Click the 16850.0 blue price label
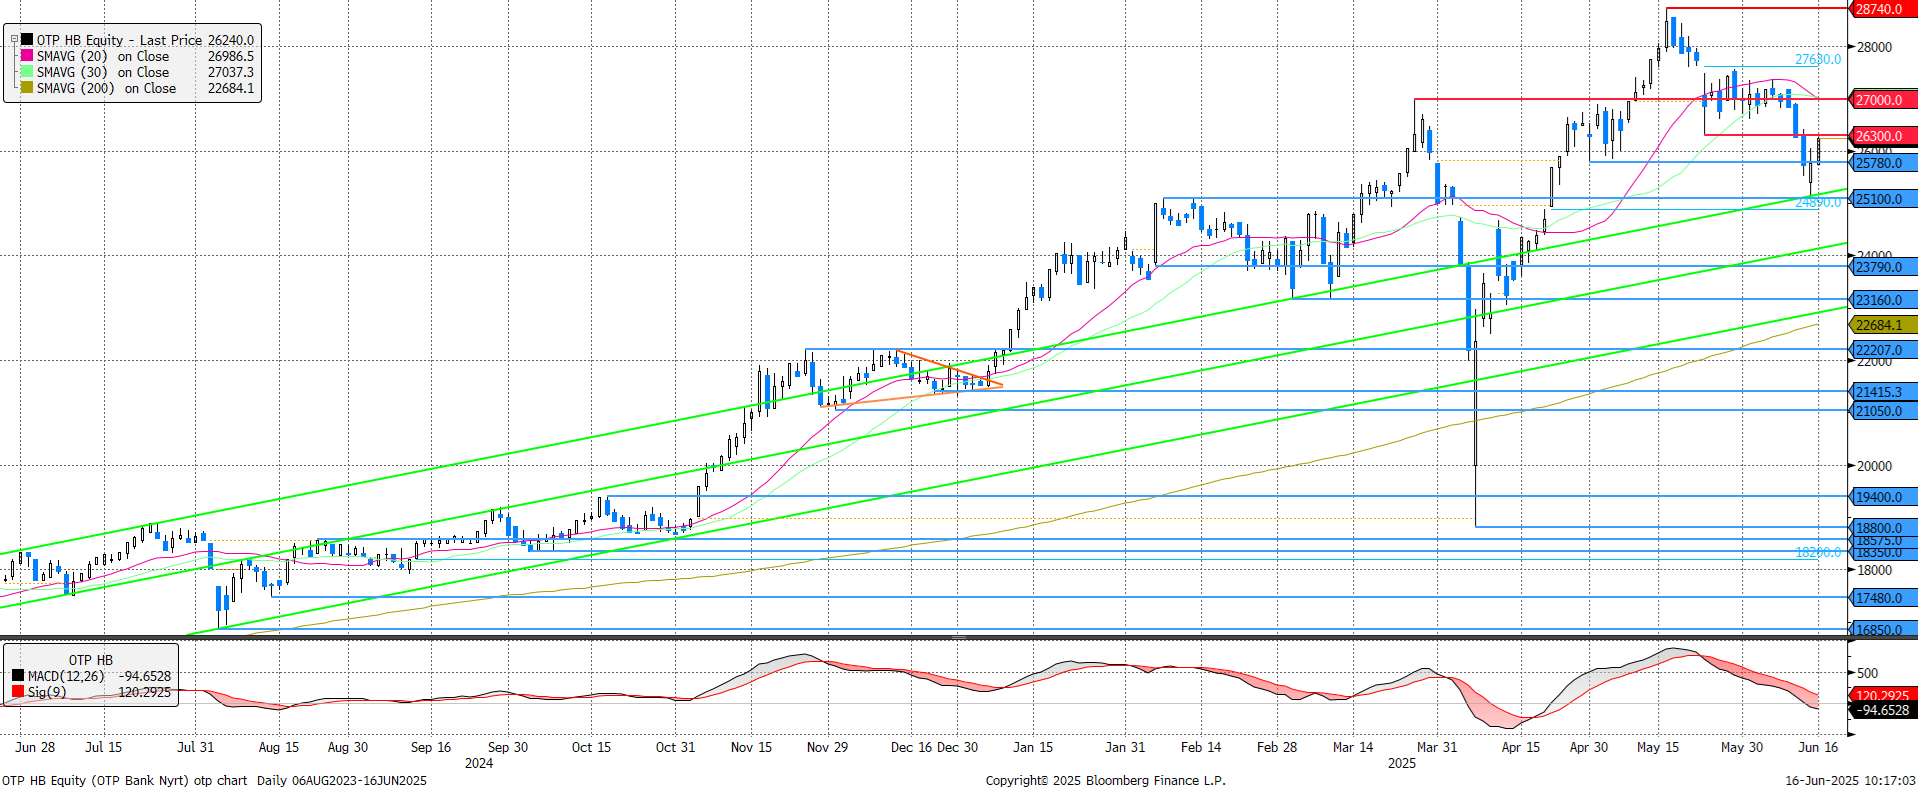This screenshot has width=1918, height=789. tap(1882, 630)
